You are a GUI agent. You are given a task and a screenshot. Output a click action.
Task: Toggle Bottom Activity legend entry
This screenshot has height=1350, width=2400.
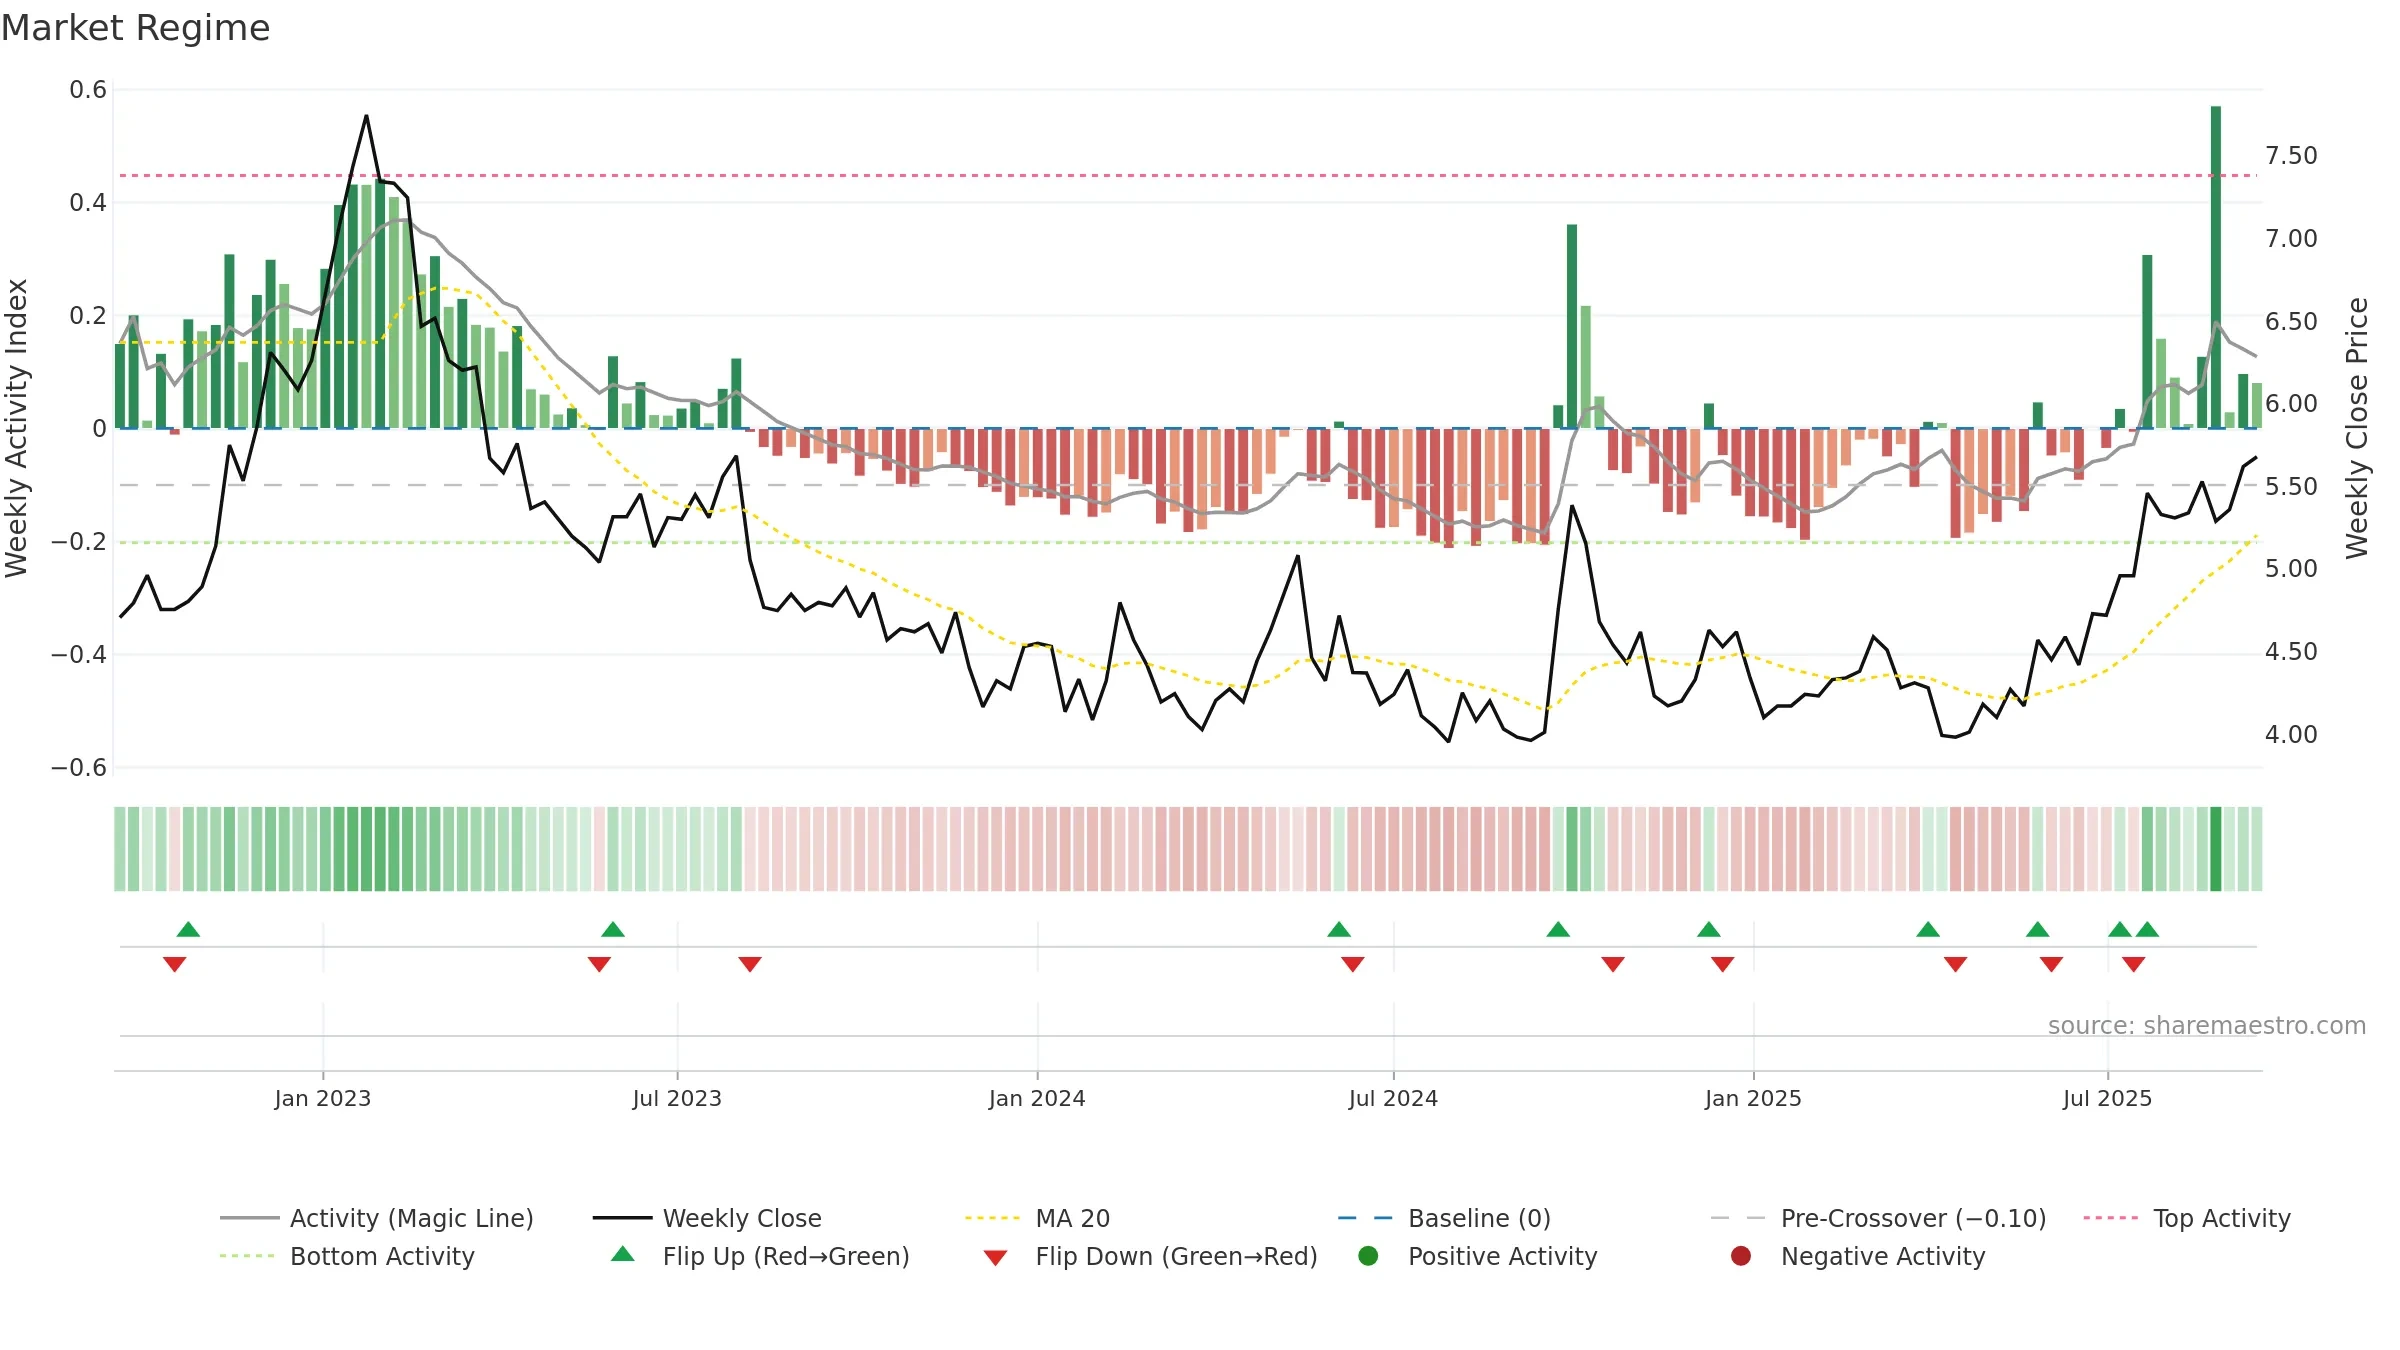(347, 1256)
